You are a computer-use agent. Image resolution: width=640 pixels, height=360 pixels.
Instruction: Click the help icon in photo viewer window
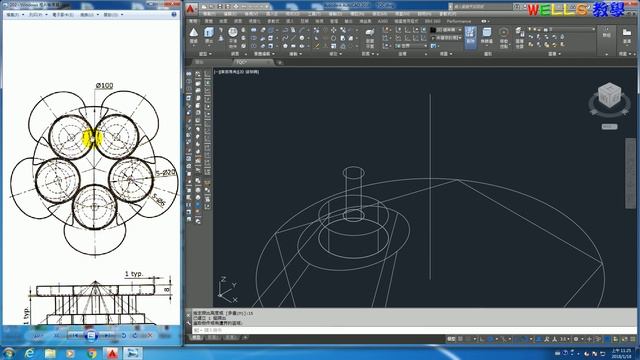pos(174,14)
